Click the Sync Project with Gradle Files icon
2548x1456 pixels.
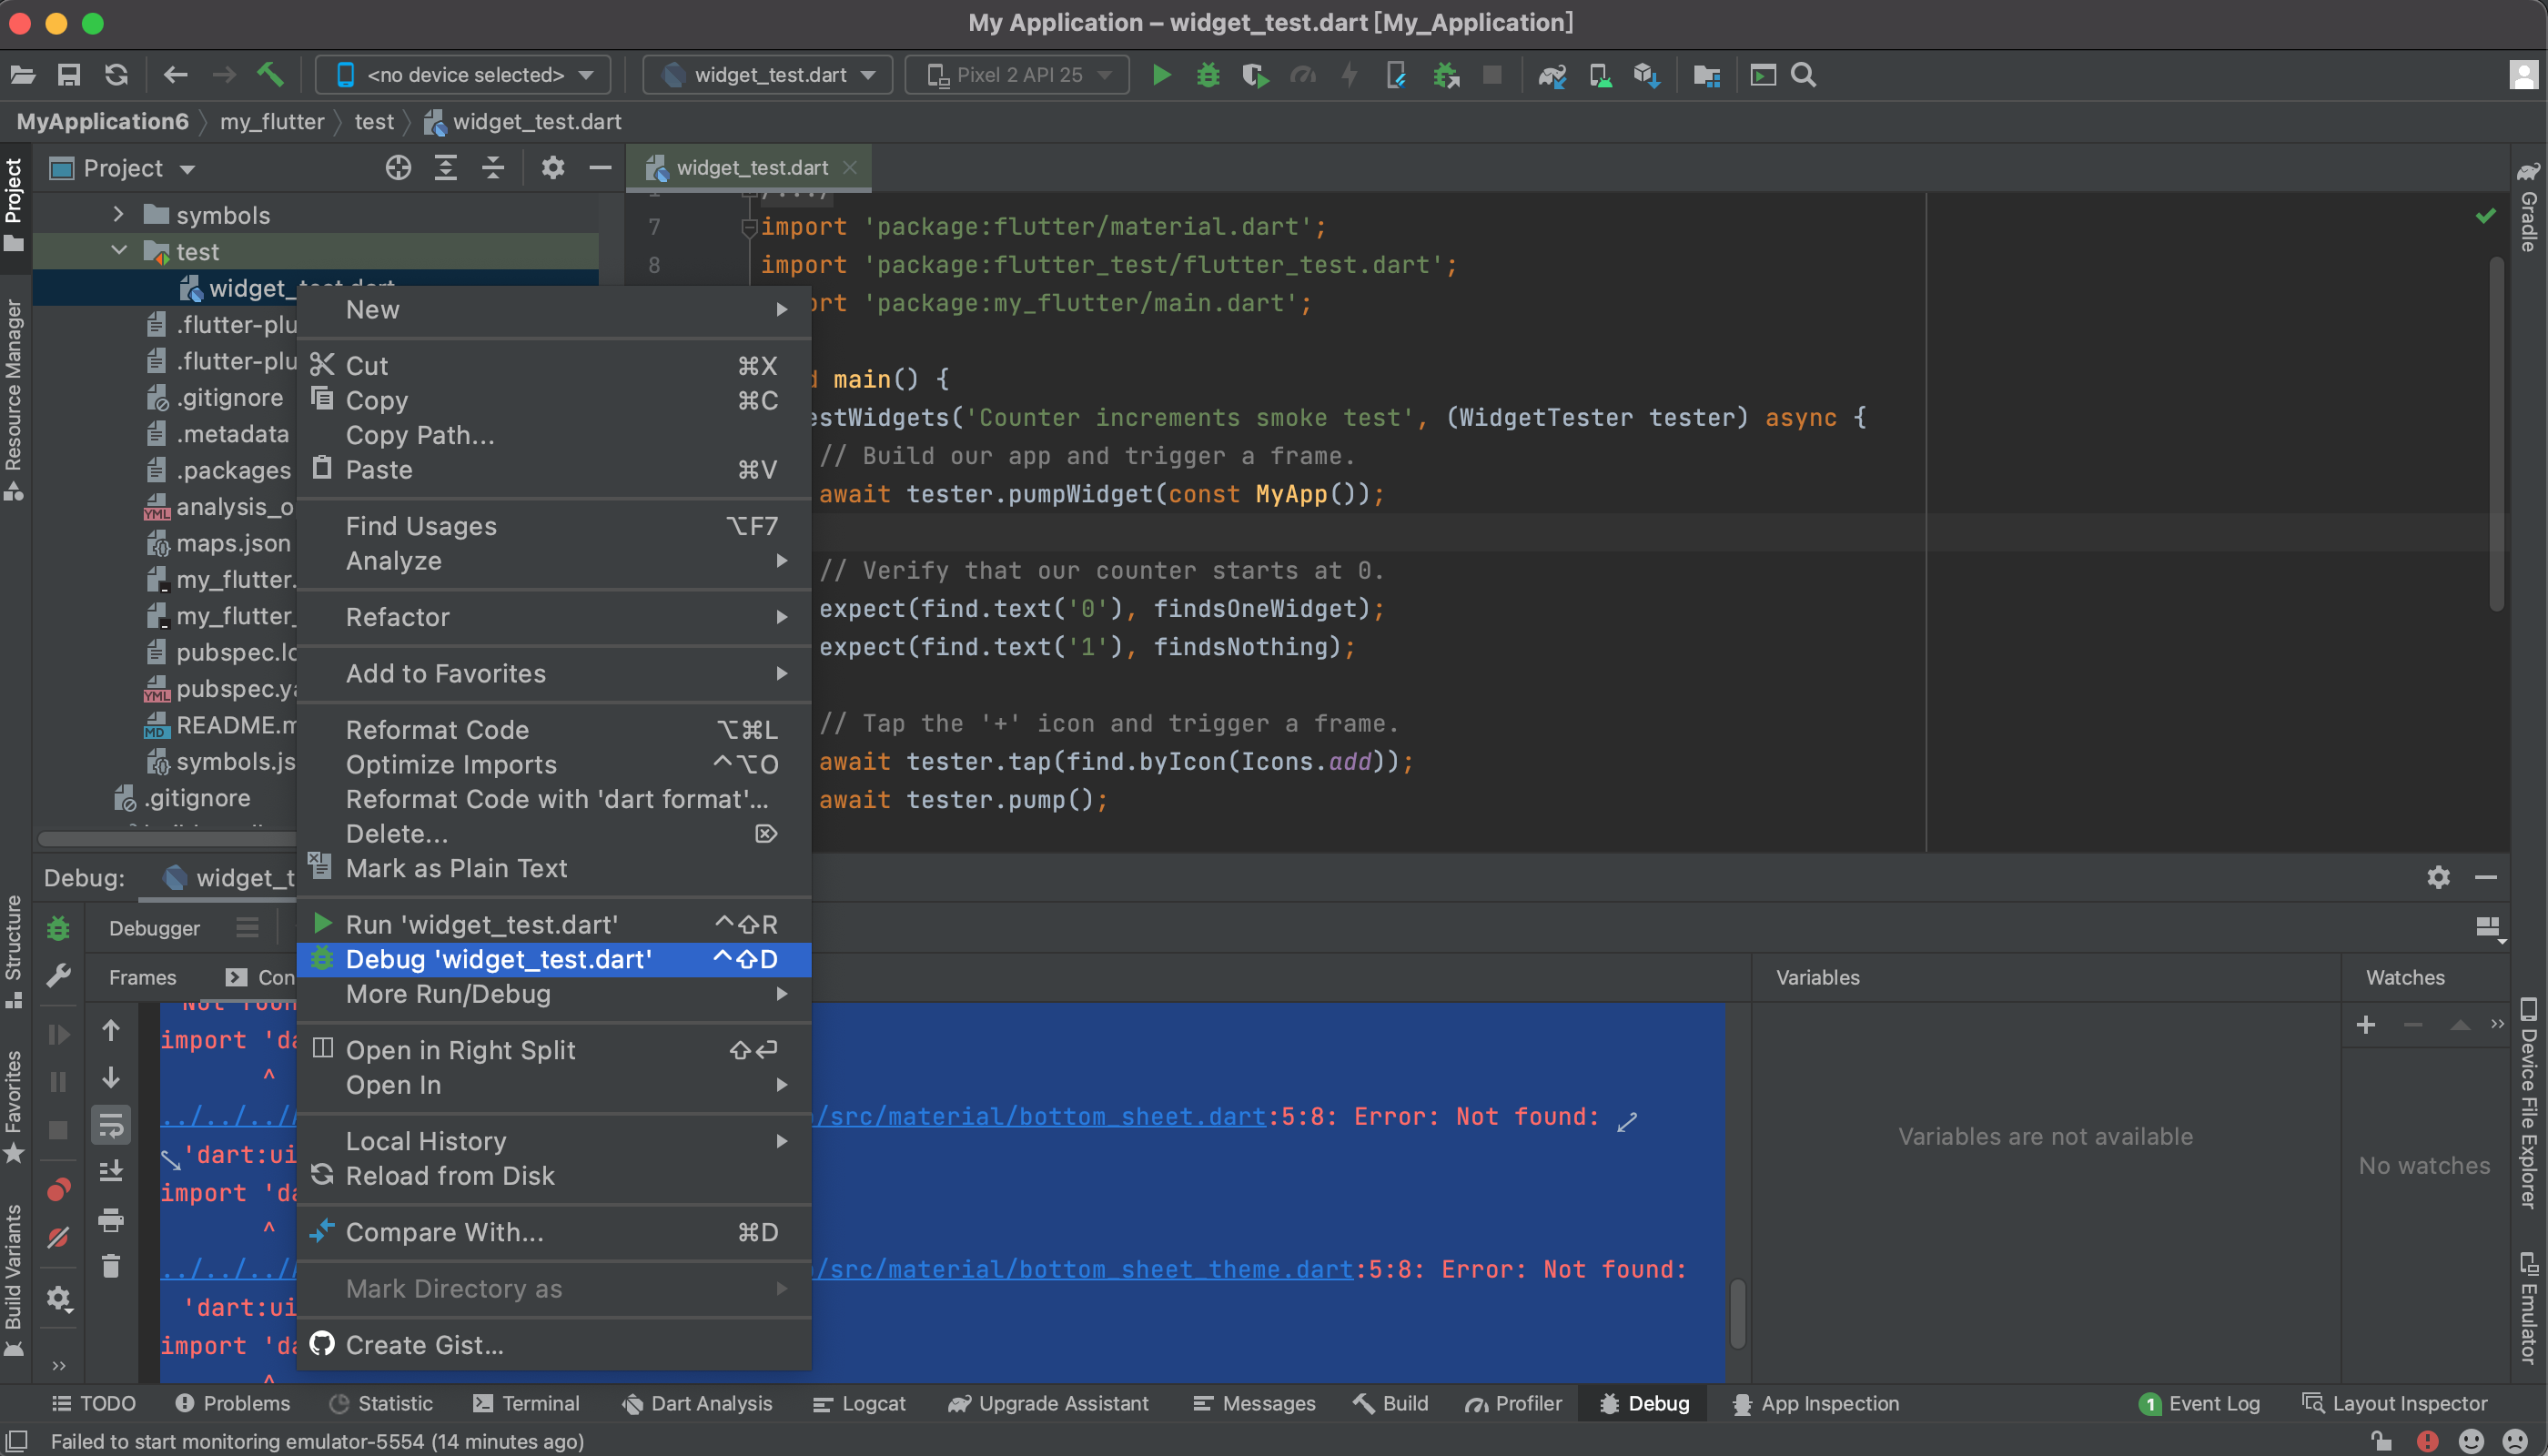pyautogui.click(x=1552, y=75)
